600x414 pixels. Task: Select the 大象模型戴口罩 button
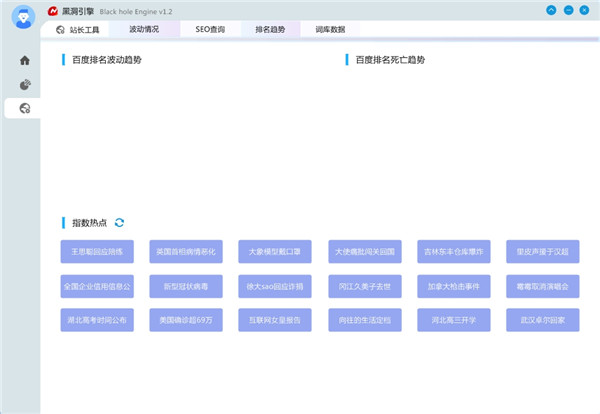click(275, 252)
